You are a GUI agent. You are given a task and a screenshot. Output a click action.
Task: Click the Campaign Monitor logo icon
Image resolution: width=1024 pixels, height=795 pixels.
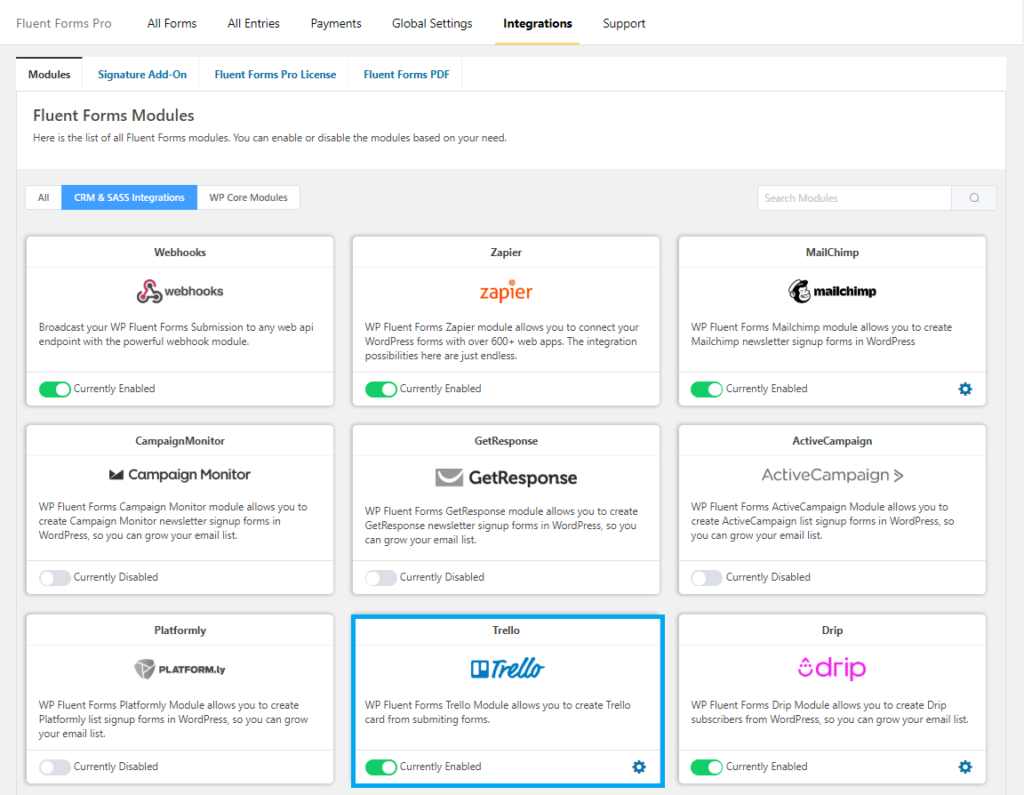click(x=179, y=474)
